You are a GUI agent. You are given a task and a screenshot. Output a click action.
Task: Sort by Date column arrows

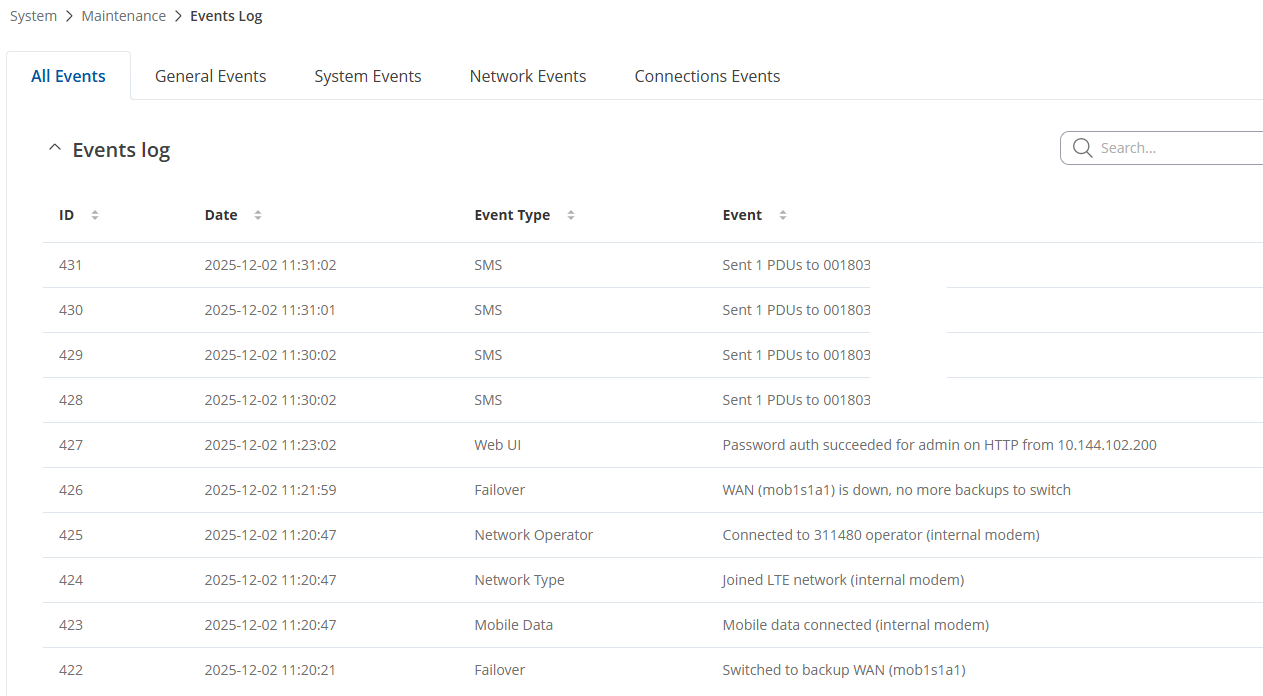pyautogui.click(x=258, y=215)
